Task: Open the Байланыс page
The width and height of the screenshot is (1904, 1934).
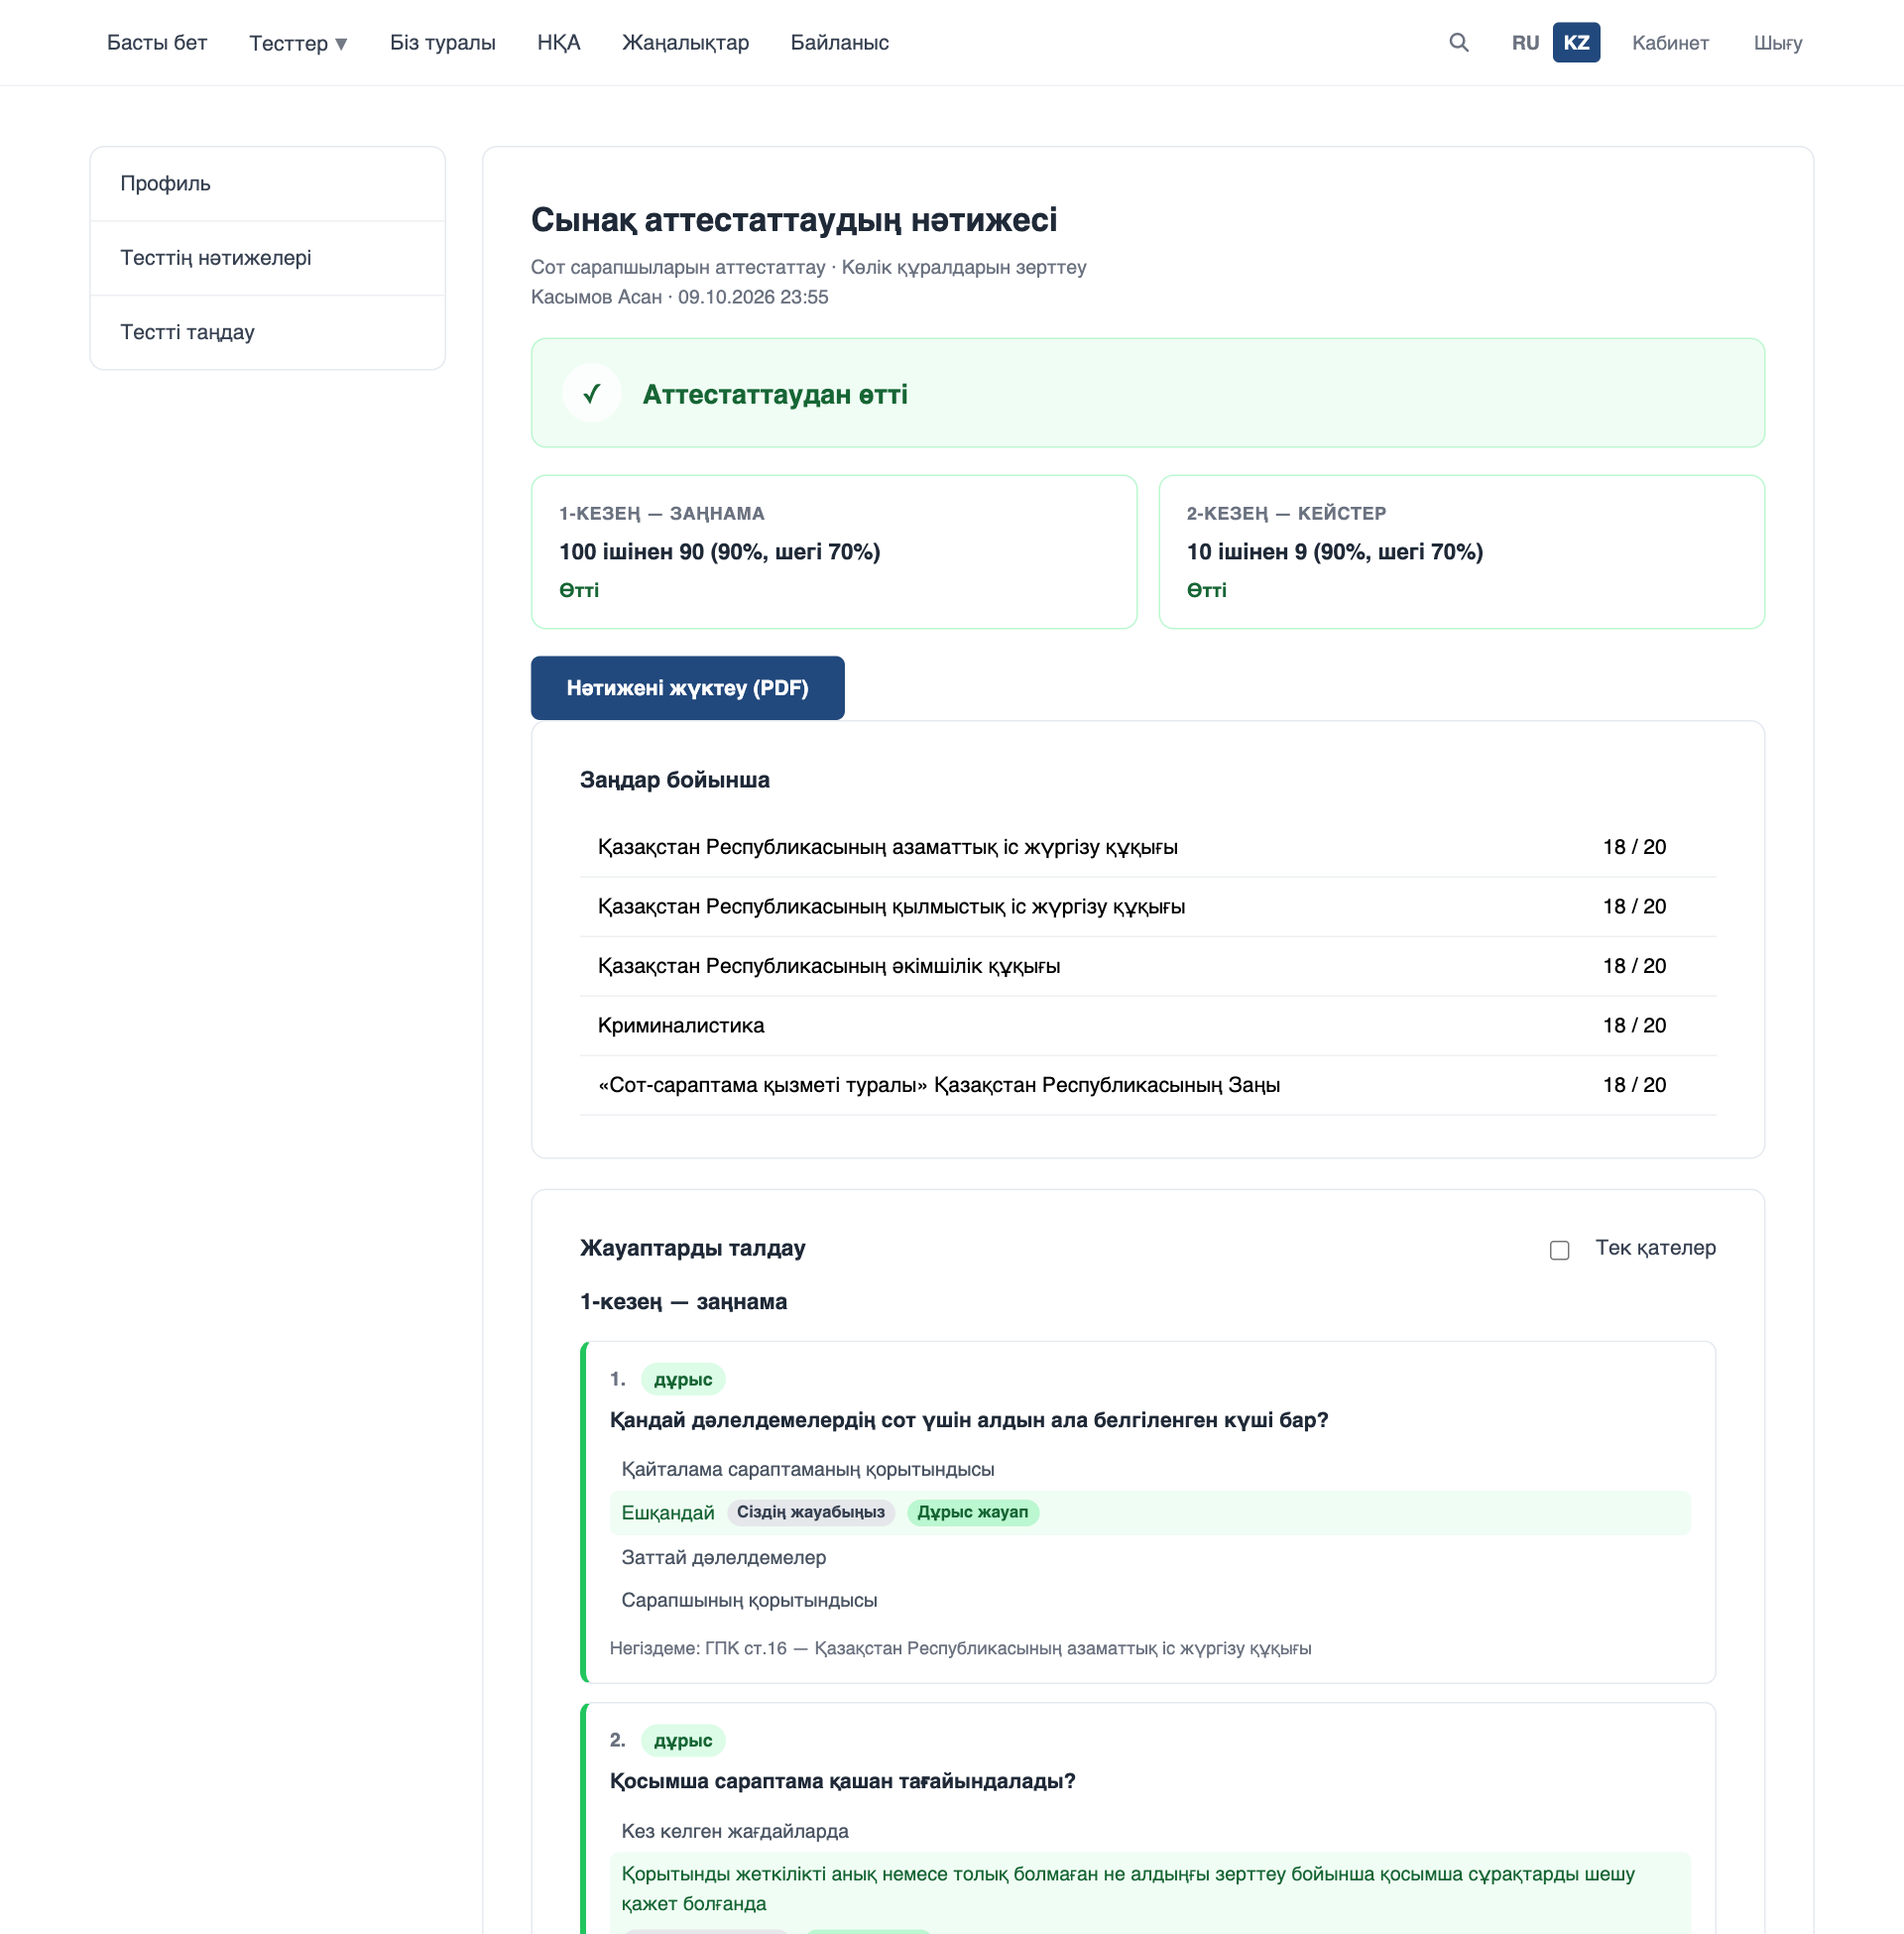Action: pos(839,43)
